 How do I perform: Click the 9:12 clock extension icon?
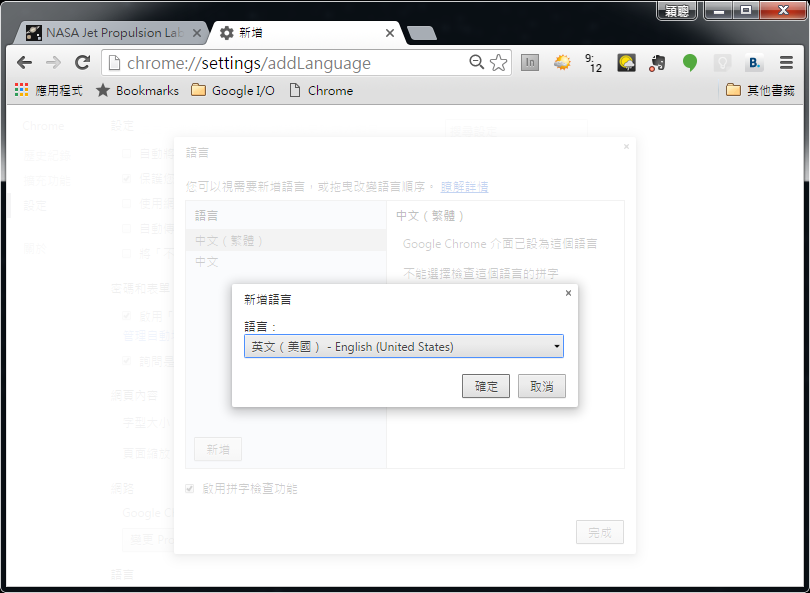[594, 63]
